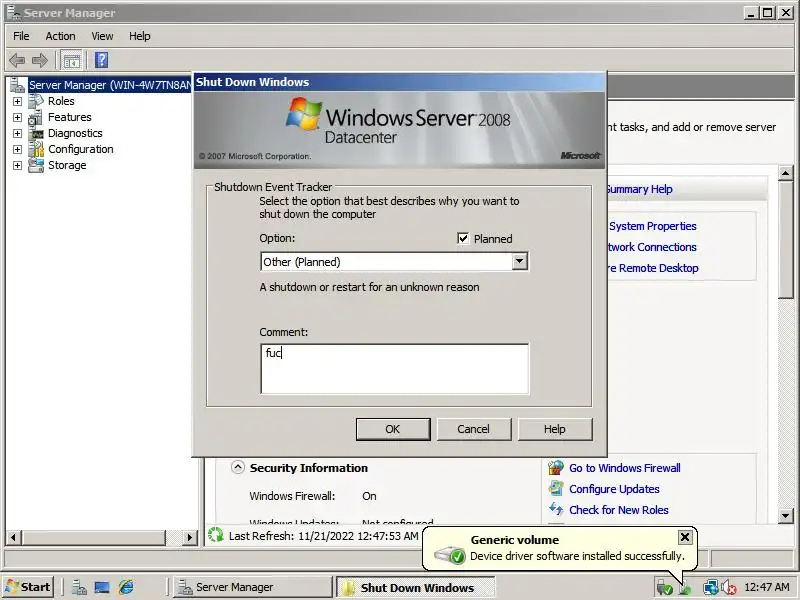Open the Summary Help link

[639, 189]
